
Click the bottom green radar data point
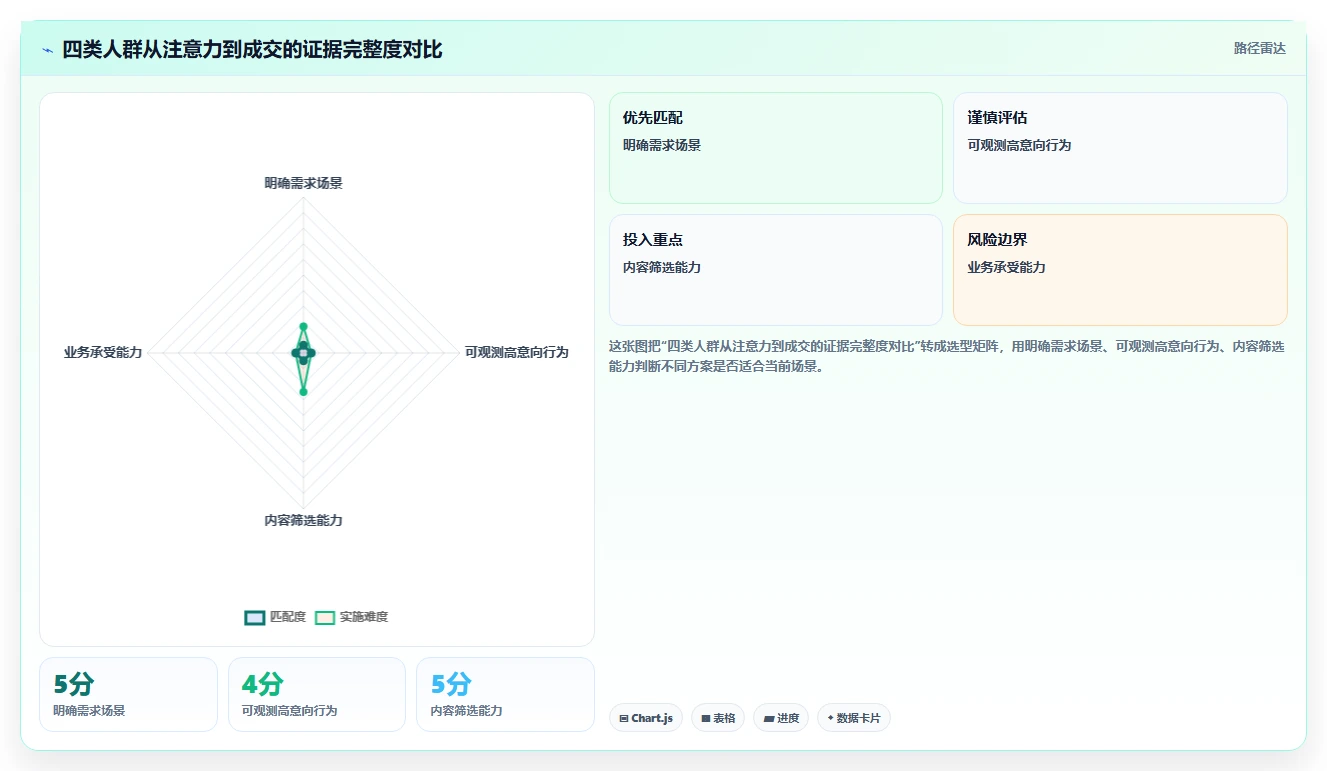pyautogui.click(x=304, y=391)
